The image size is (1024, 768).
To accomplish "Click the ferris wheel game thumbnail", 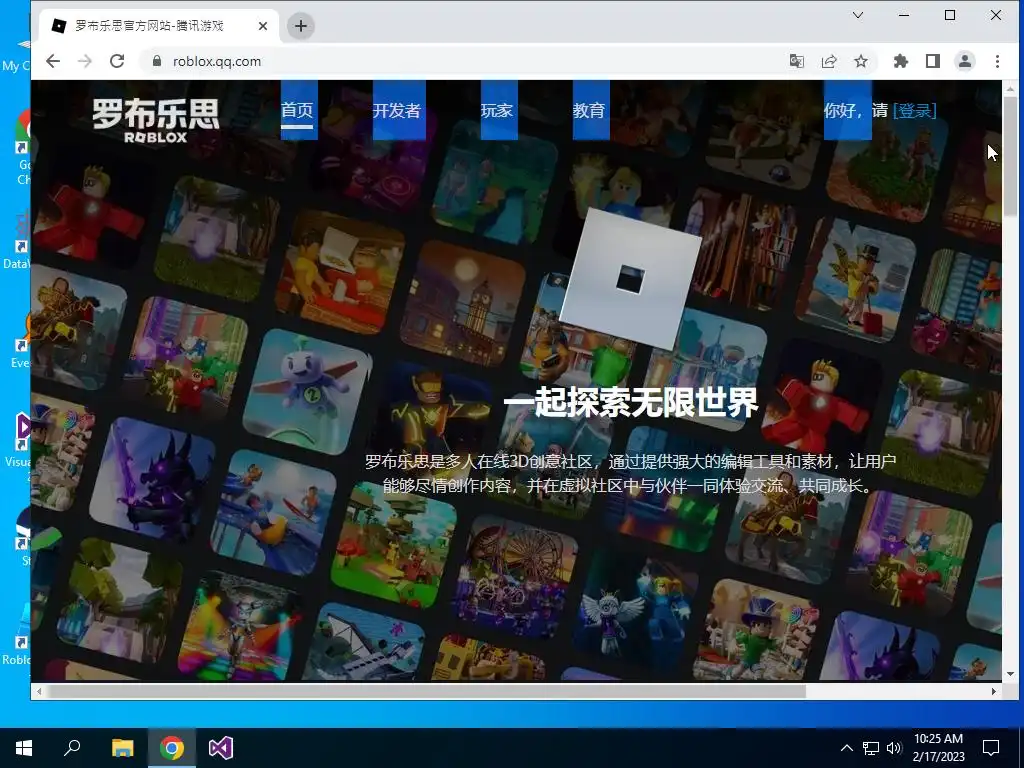I will tap(517, 575).
